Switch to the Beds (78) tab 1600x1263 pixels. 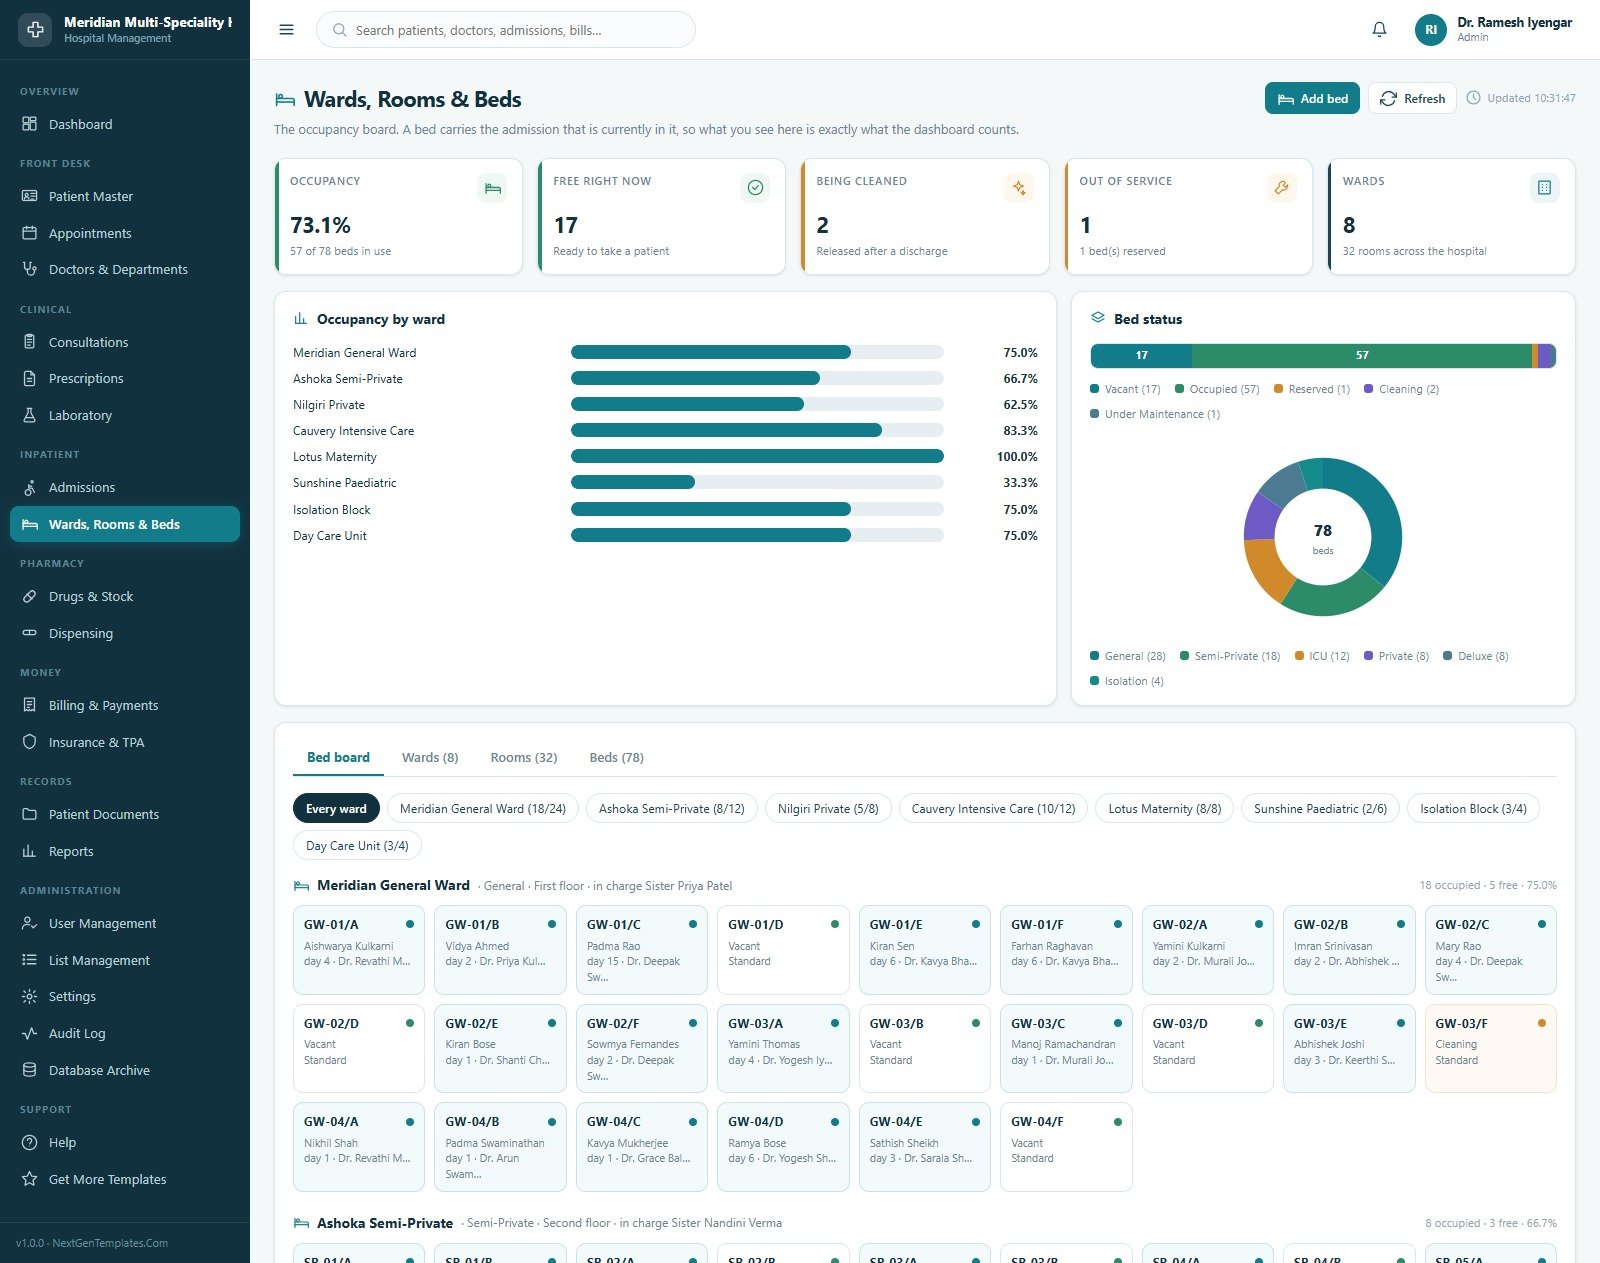click(617, 758)
